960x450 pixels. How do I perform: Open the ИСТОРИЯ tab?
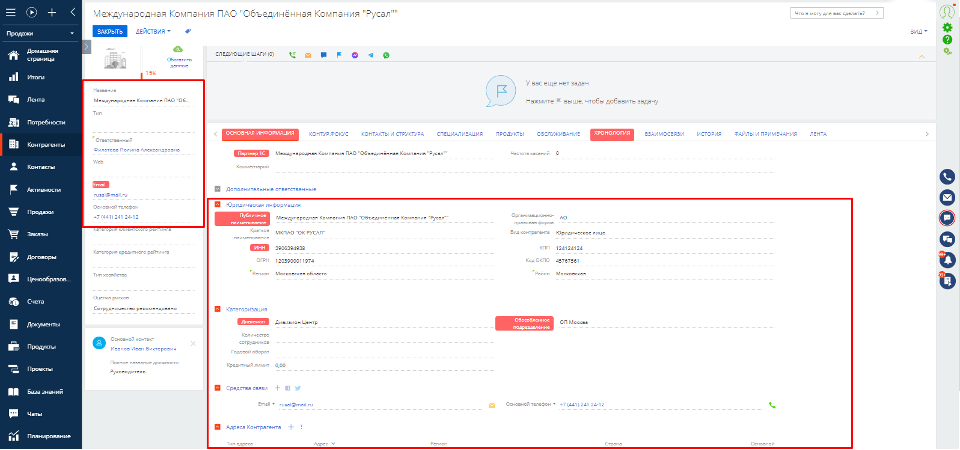click(708, 133)
